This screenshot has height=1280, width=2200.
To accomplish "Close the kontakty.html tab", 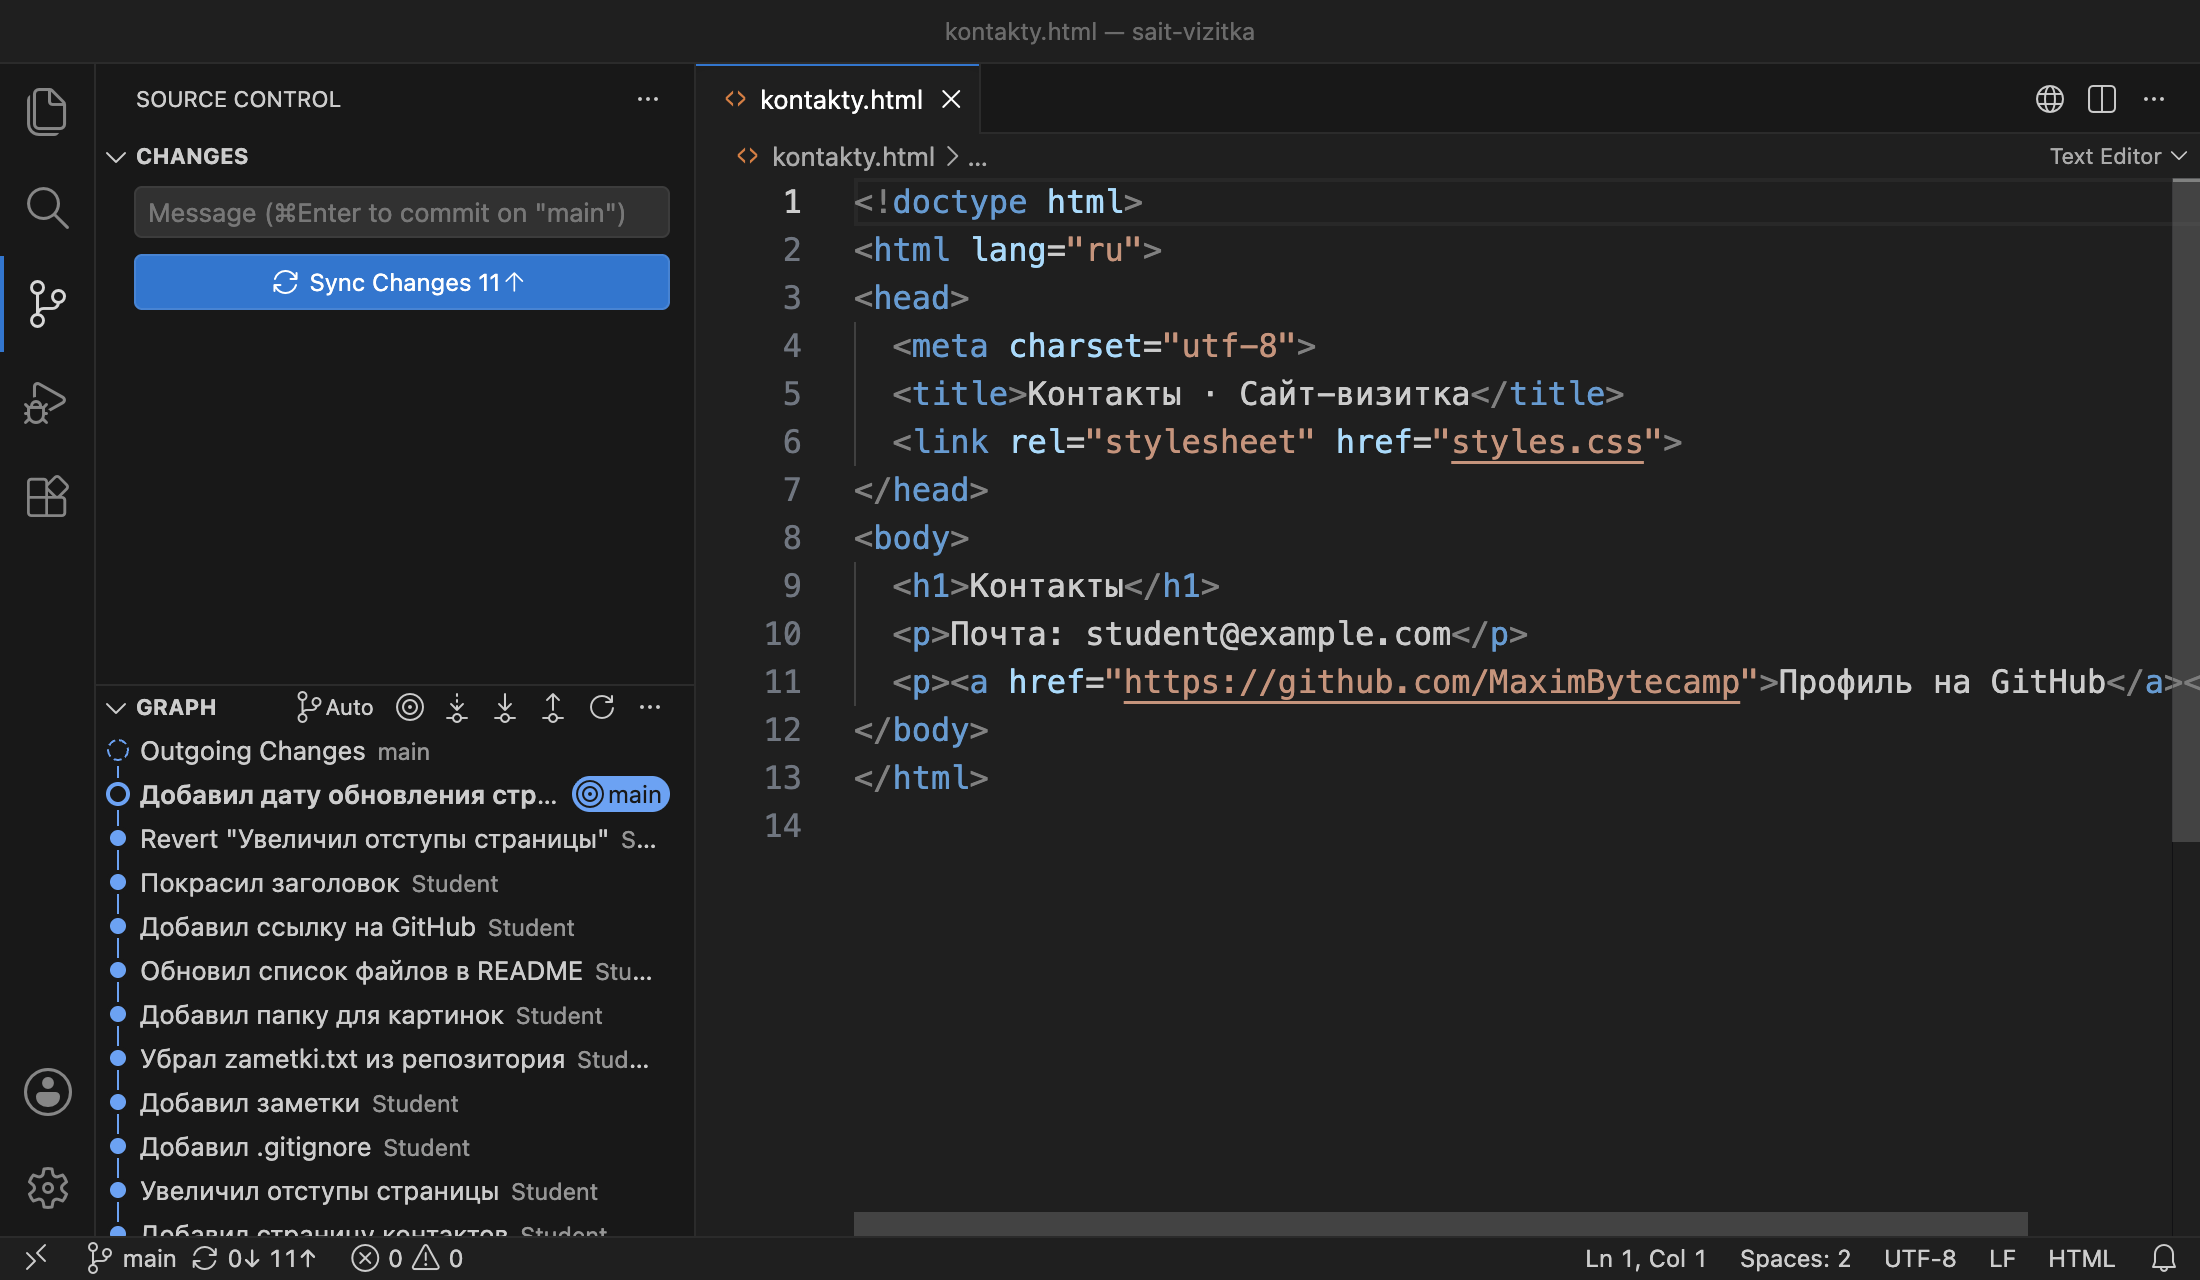I will [x=951, y=99].
